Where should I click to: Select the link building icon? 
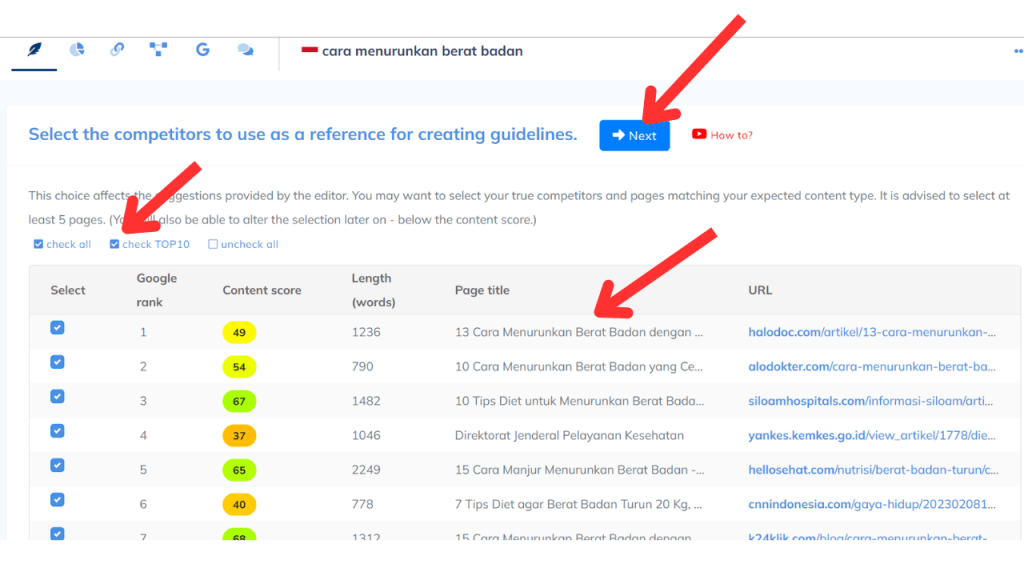pyautogui.click(x=117, y=49)
